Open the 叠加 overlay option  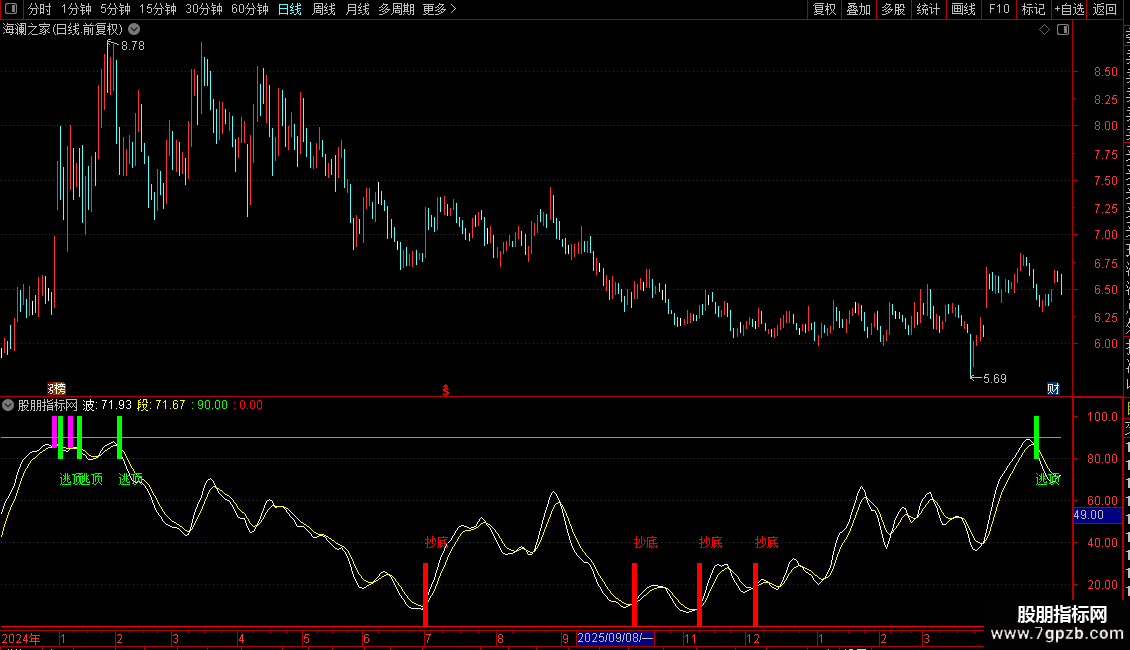coord(858,9)
